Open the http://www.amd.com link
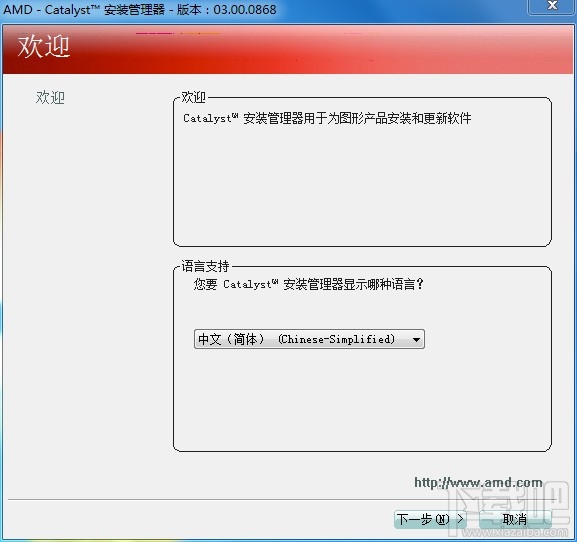Screen dimensions: 577x542 point(478,482)
